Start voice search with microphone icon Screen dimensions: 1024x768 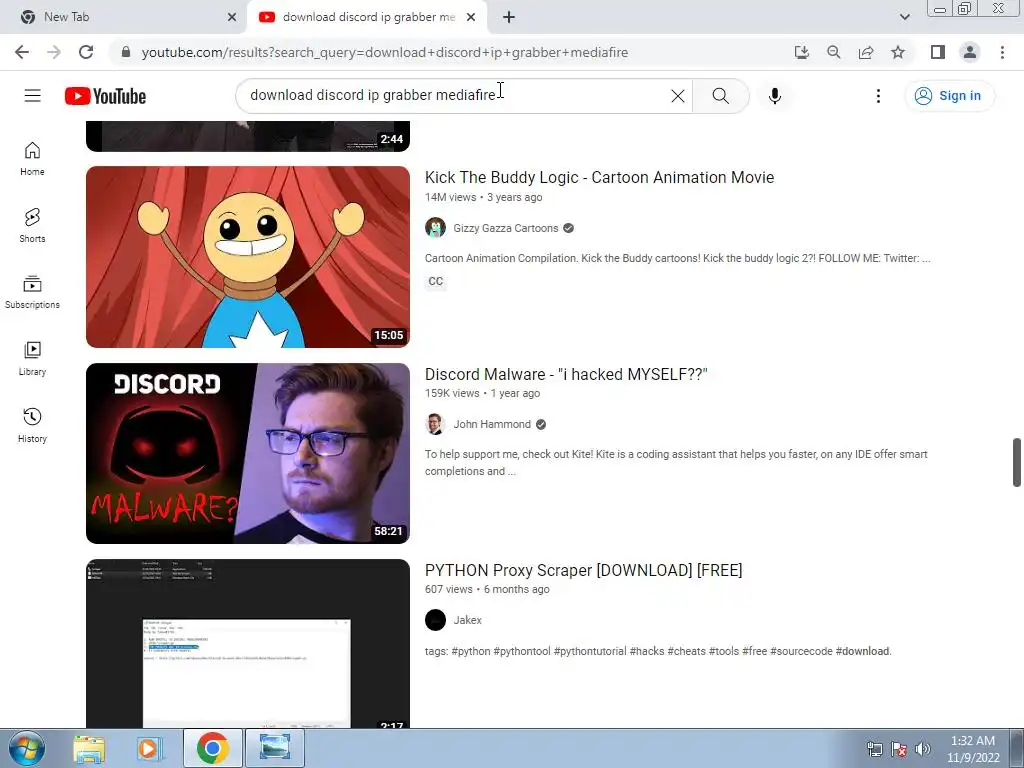[x=775, y=96]
